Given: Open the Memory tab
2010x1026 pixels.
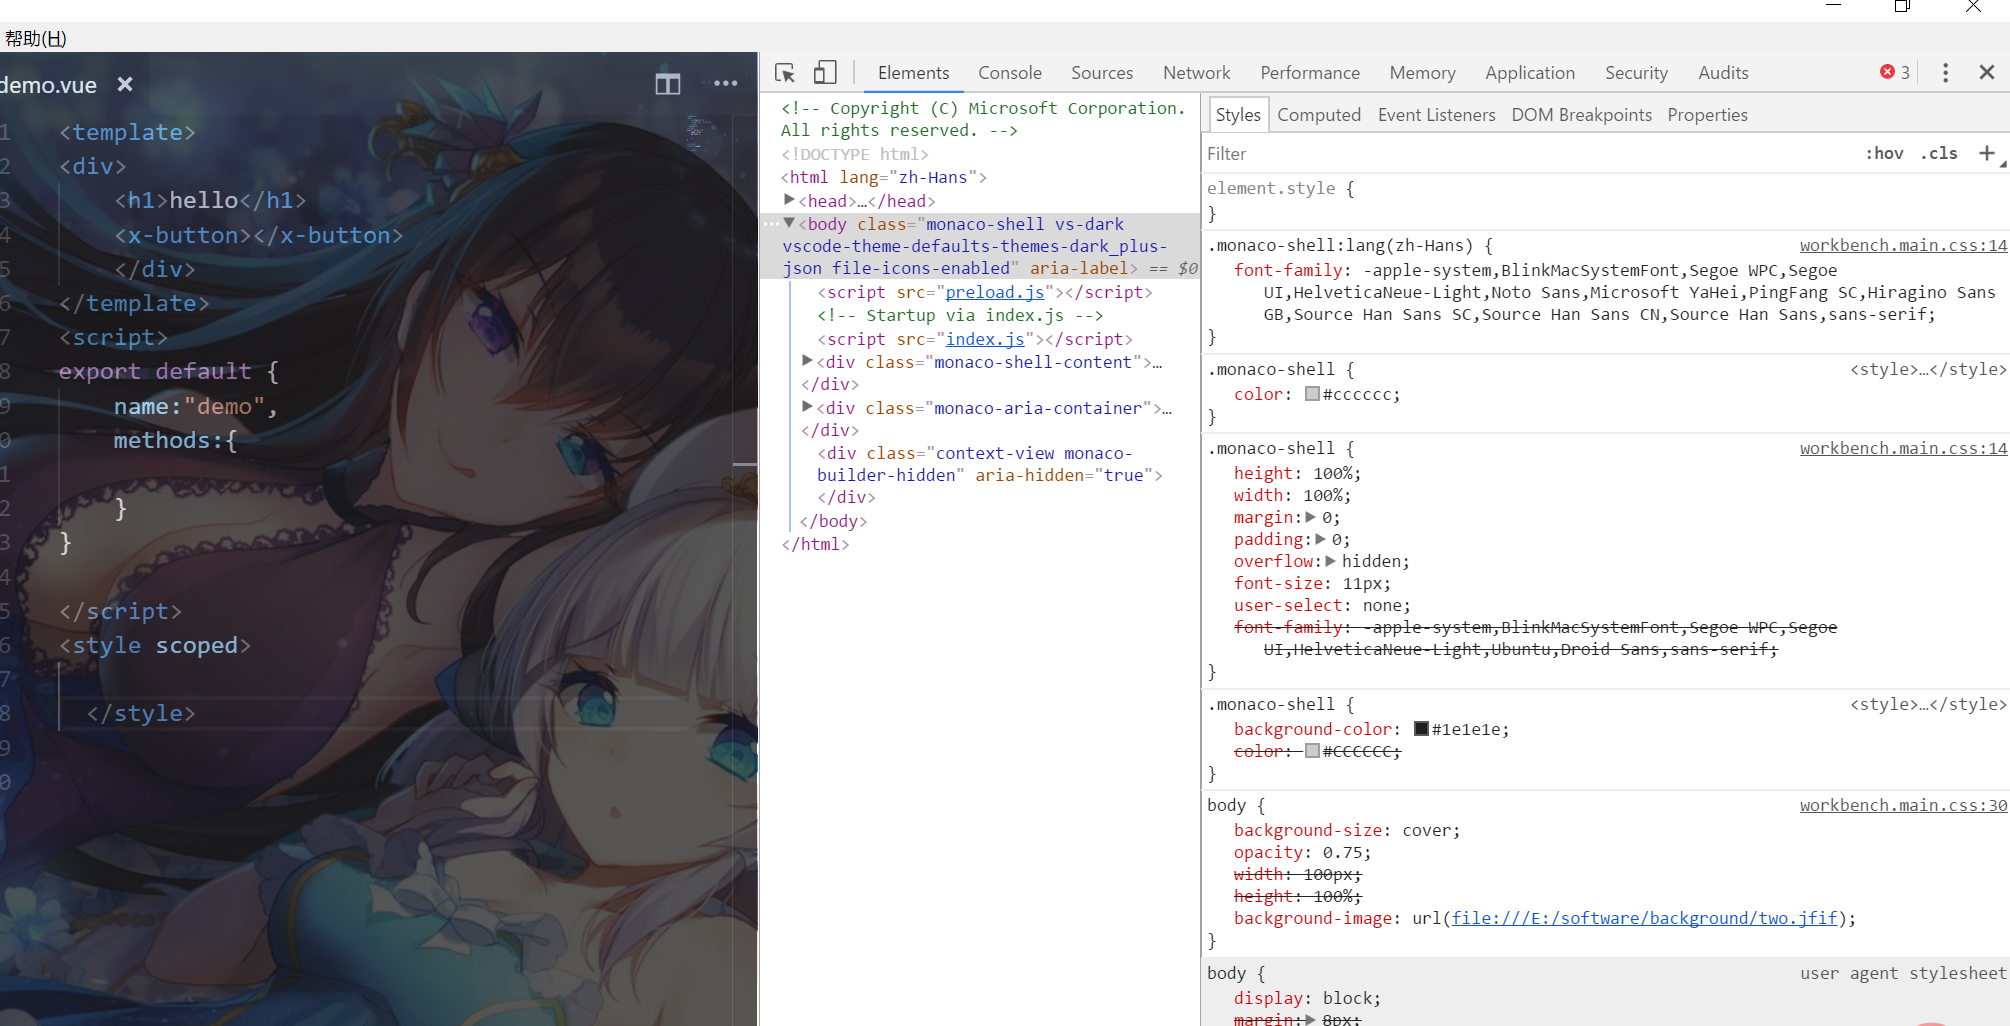Looking at the screenshot, I should pyautogui.click(x=1422, y=73).
